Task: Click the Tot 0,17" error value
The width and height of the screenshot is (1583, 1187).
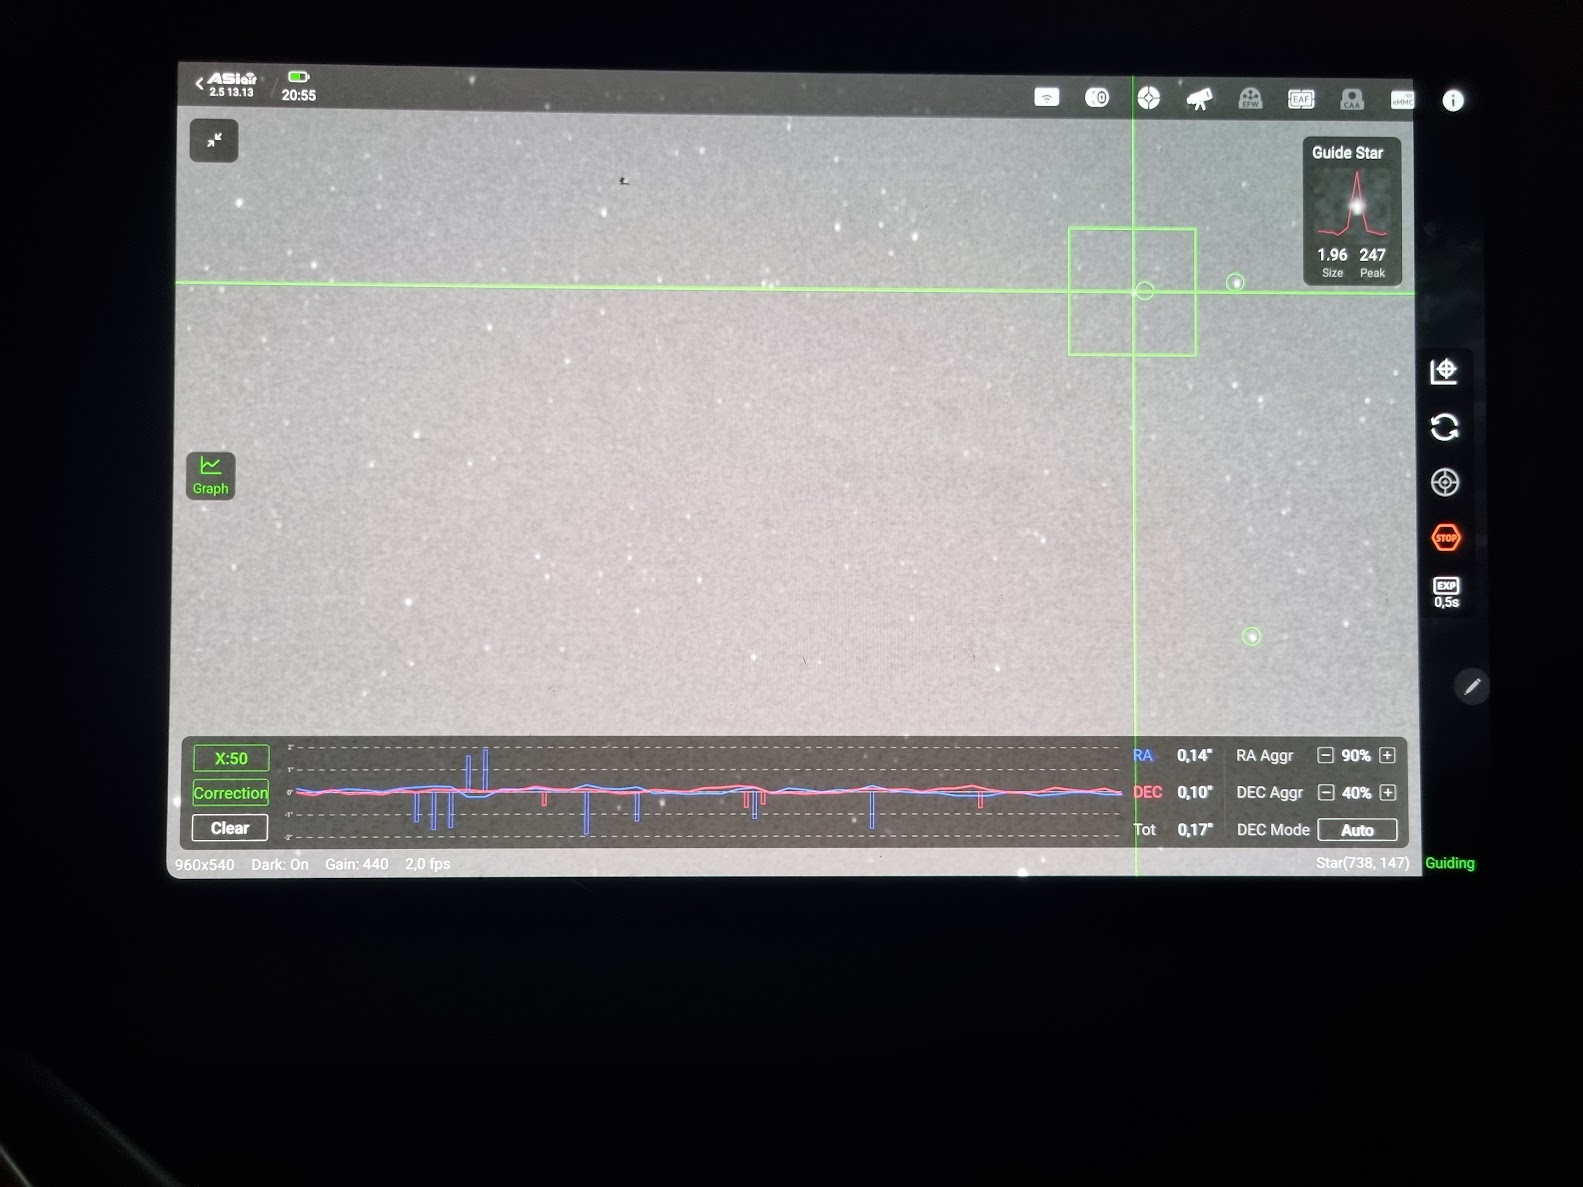Action: 1194,830
